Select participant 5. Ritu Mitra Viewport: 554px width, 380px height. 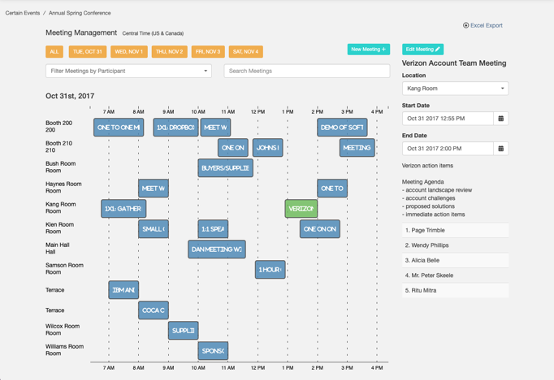coord(455,290)
